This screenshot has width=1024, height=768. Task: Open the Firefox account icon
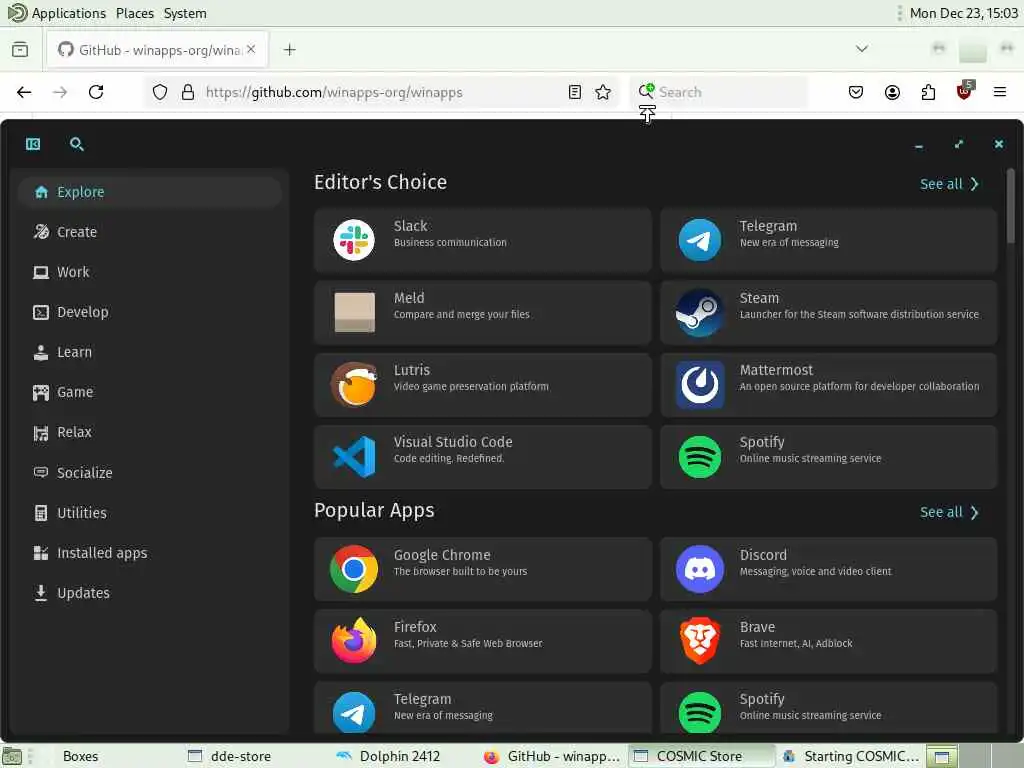(x=892, y=92)
